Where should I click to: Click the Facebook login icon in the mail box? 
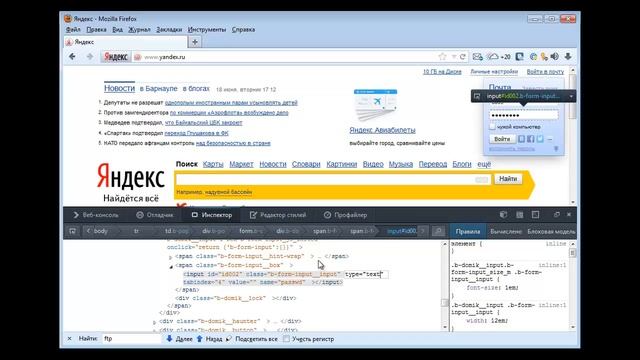tap(531, 139)
